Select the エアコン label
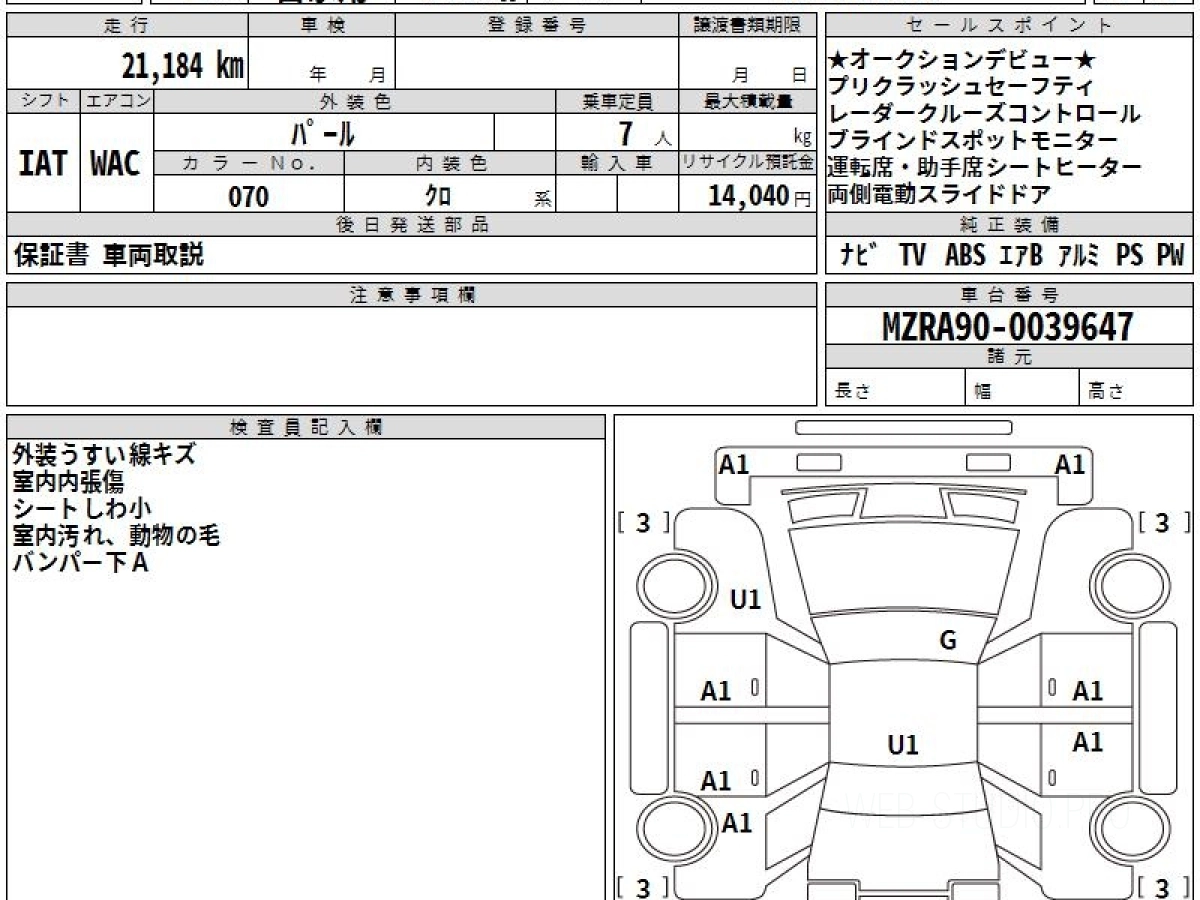 116,101
